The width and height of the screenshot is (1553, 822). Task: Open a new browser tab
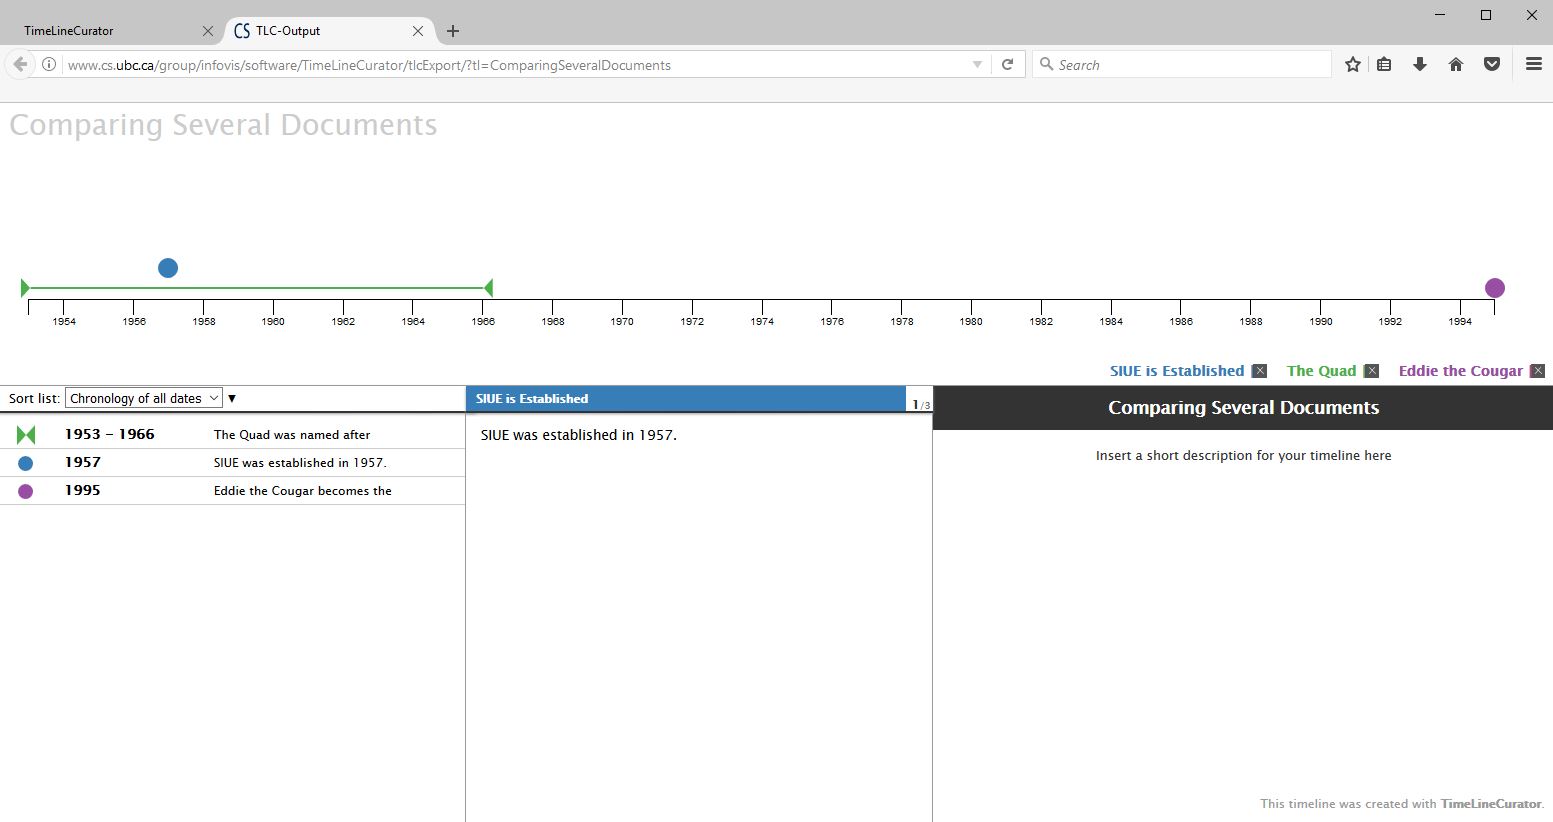click(453, 31)
